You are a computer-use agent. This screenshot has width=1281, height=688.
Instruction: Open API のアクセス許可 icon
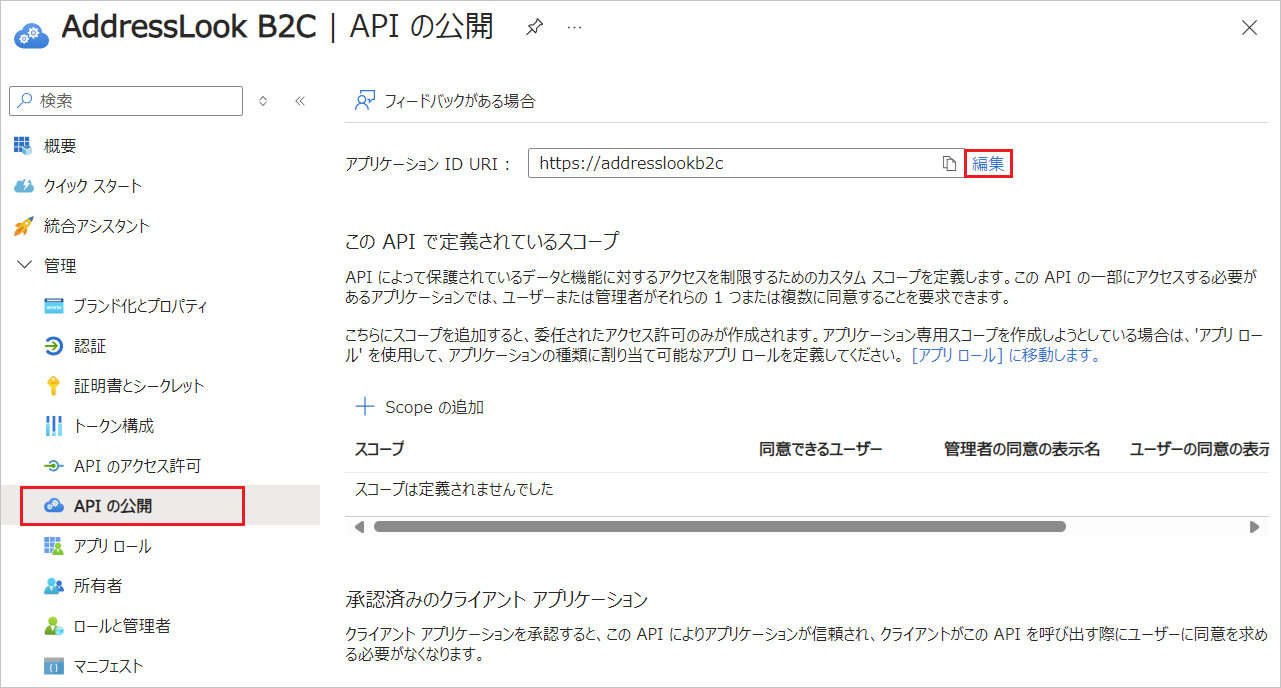[x=54, y=466]
